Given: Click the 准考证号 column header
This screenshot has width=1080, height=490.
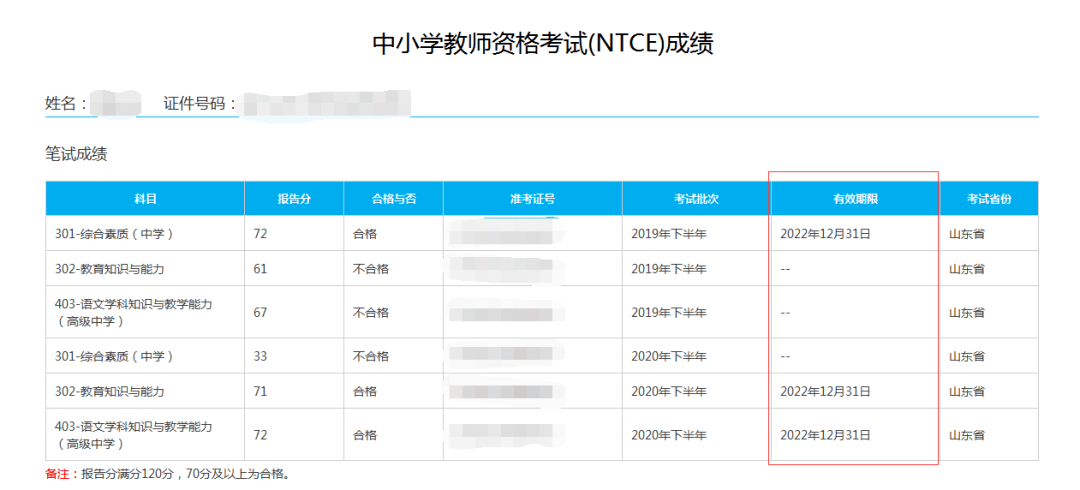Looking at the screenshot, I should pos(532,199).
